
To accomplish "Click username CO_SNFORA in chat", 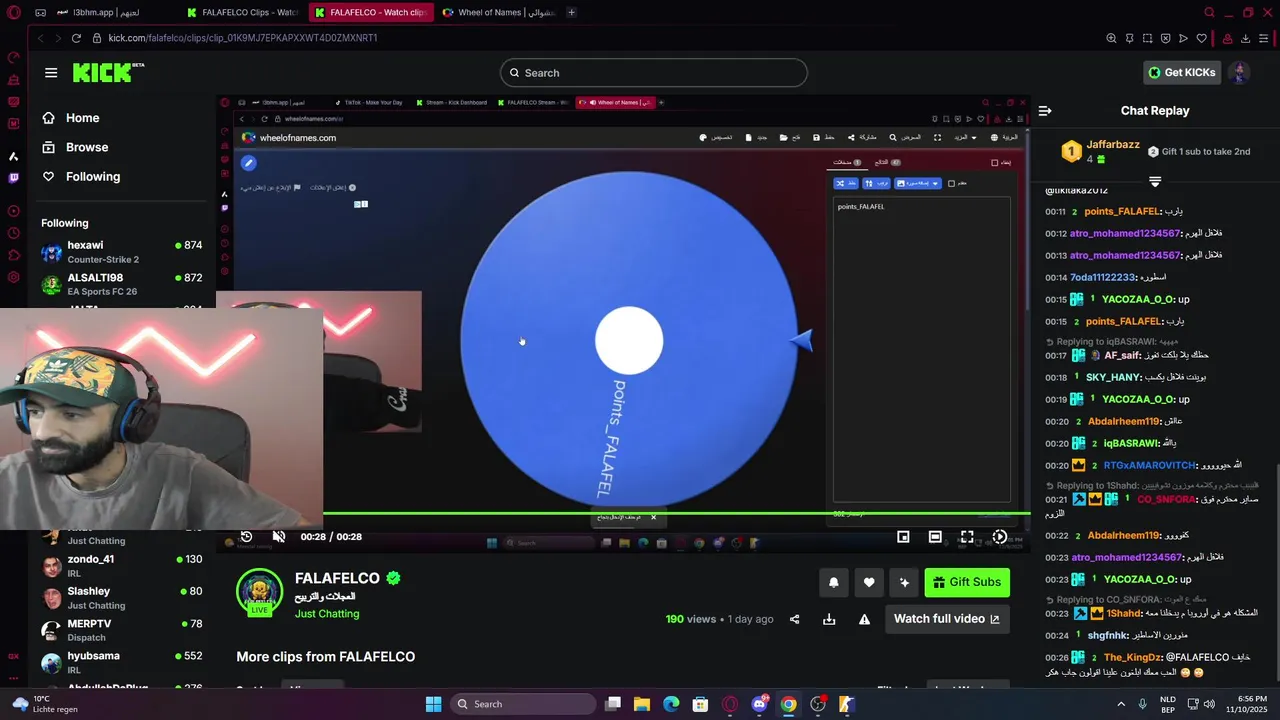I will tap(1166, 499).
